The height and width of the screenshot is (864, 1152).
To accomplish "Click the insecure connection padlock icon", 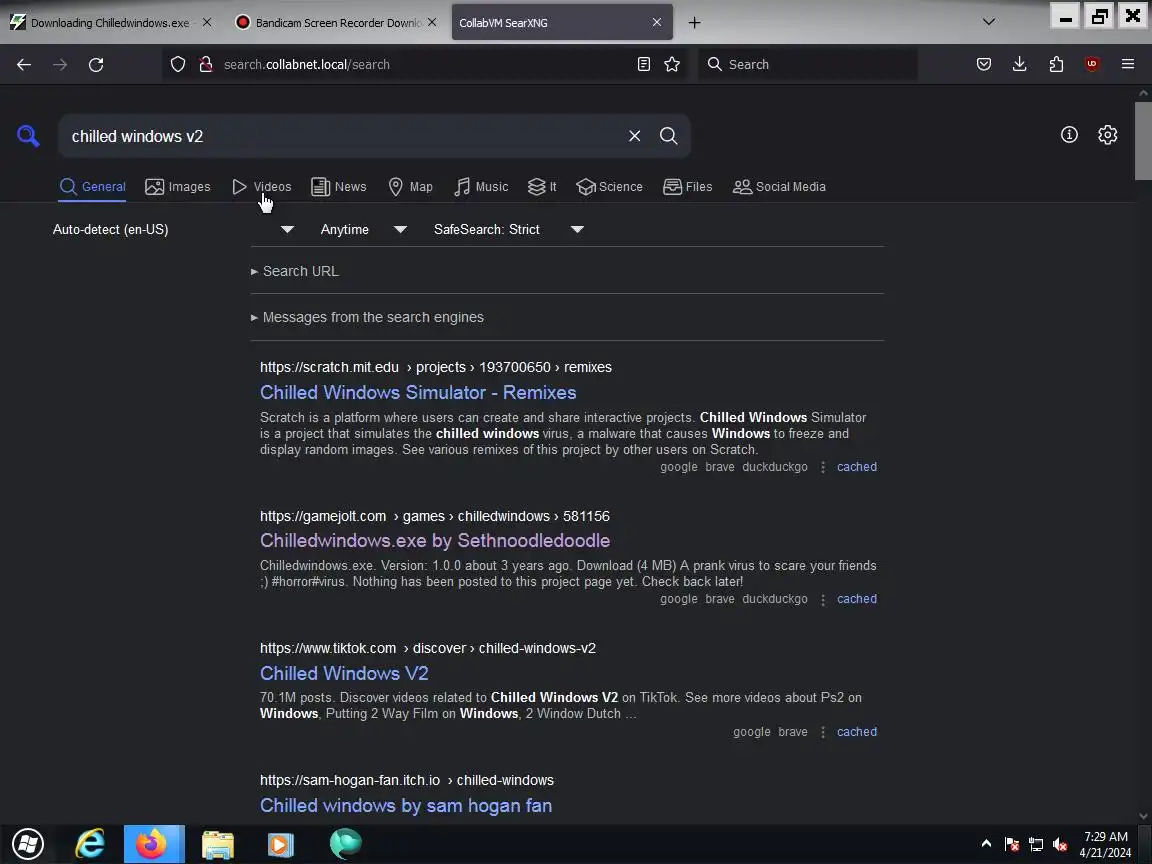I will (x=206, y=65).
